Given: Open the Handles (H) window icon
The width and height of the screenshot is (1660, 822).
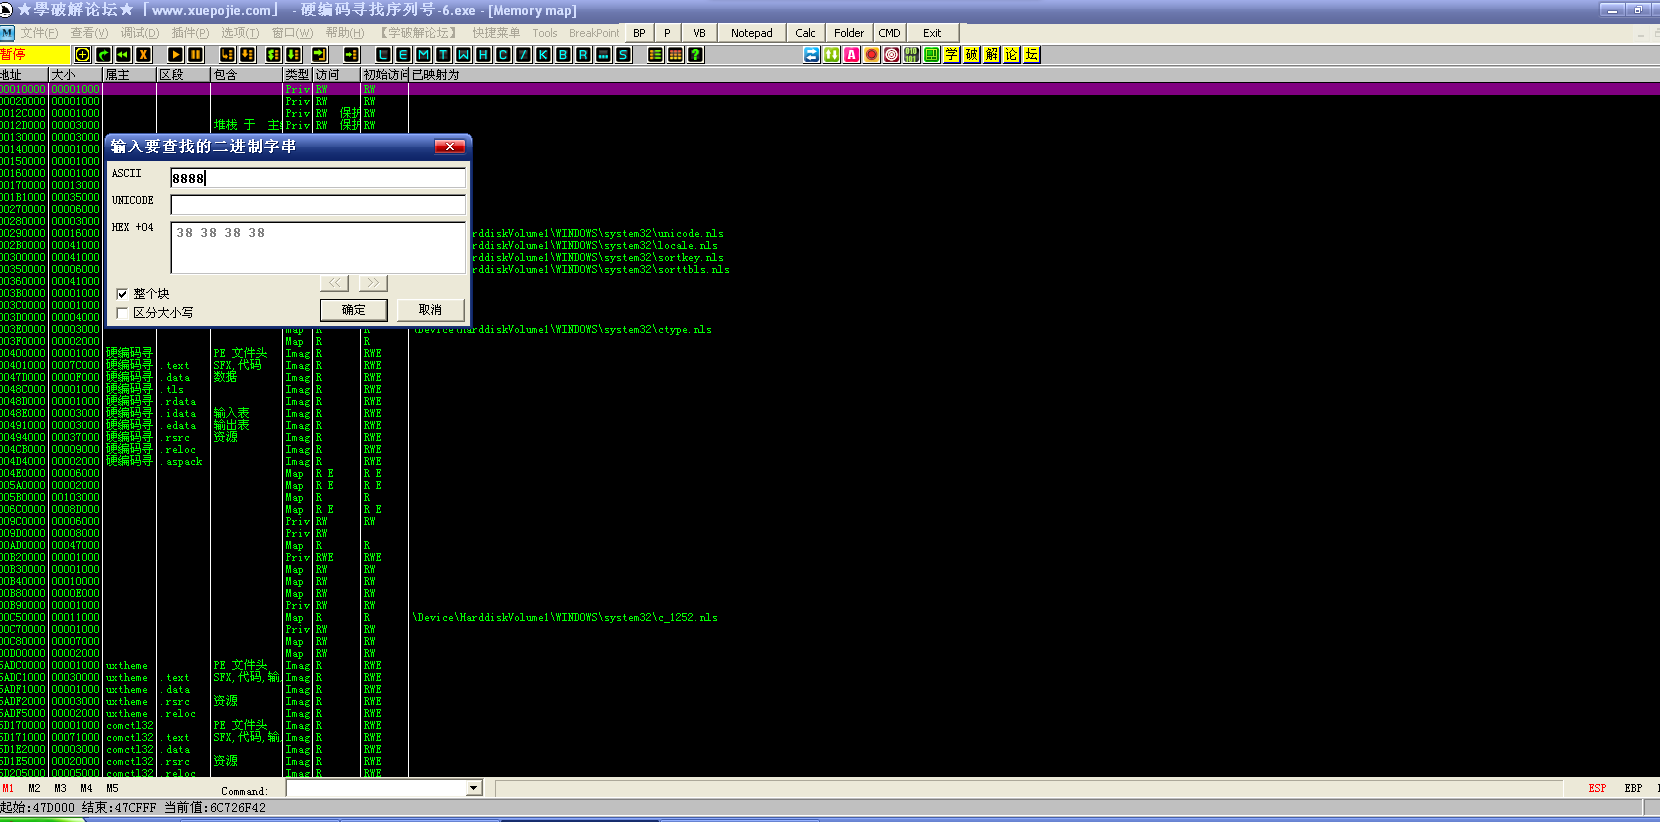Looking at the screenshot, I should coord(483,55).
